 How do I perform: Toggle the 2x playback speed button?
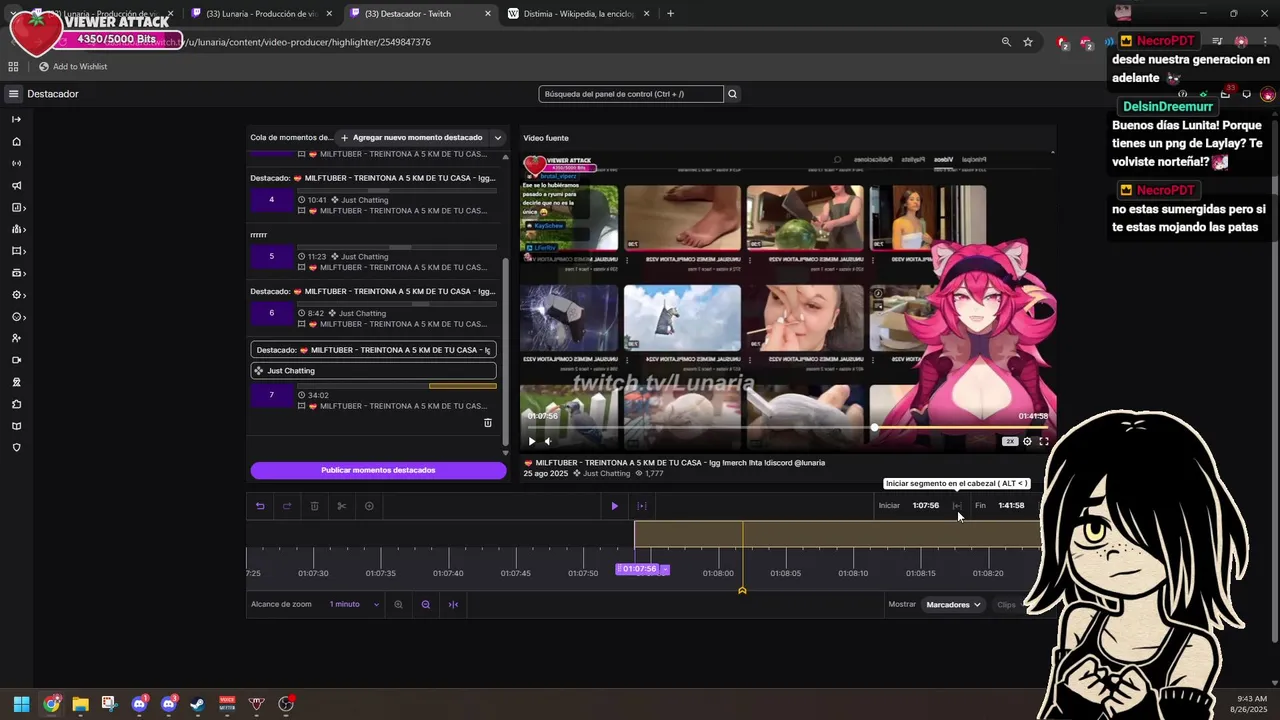point(1010,441)
